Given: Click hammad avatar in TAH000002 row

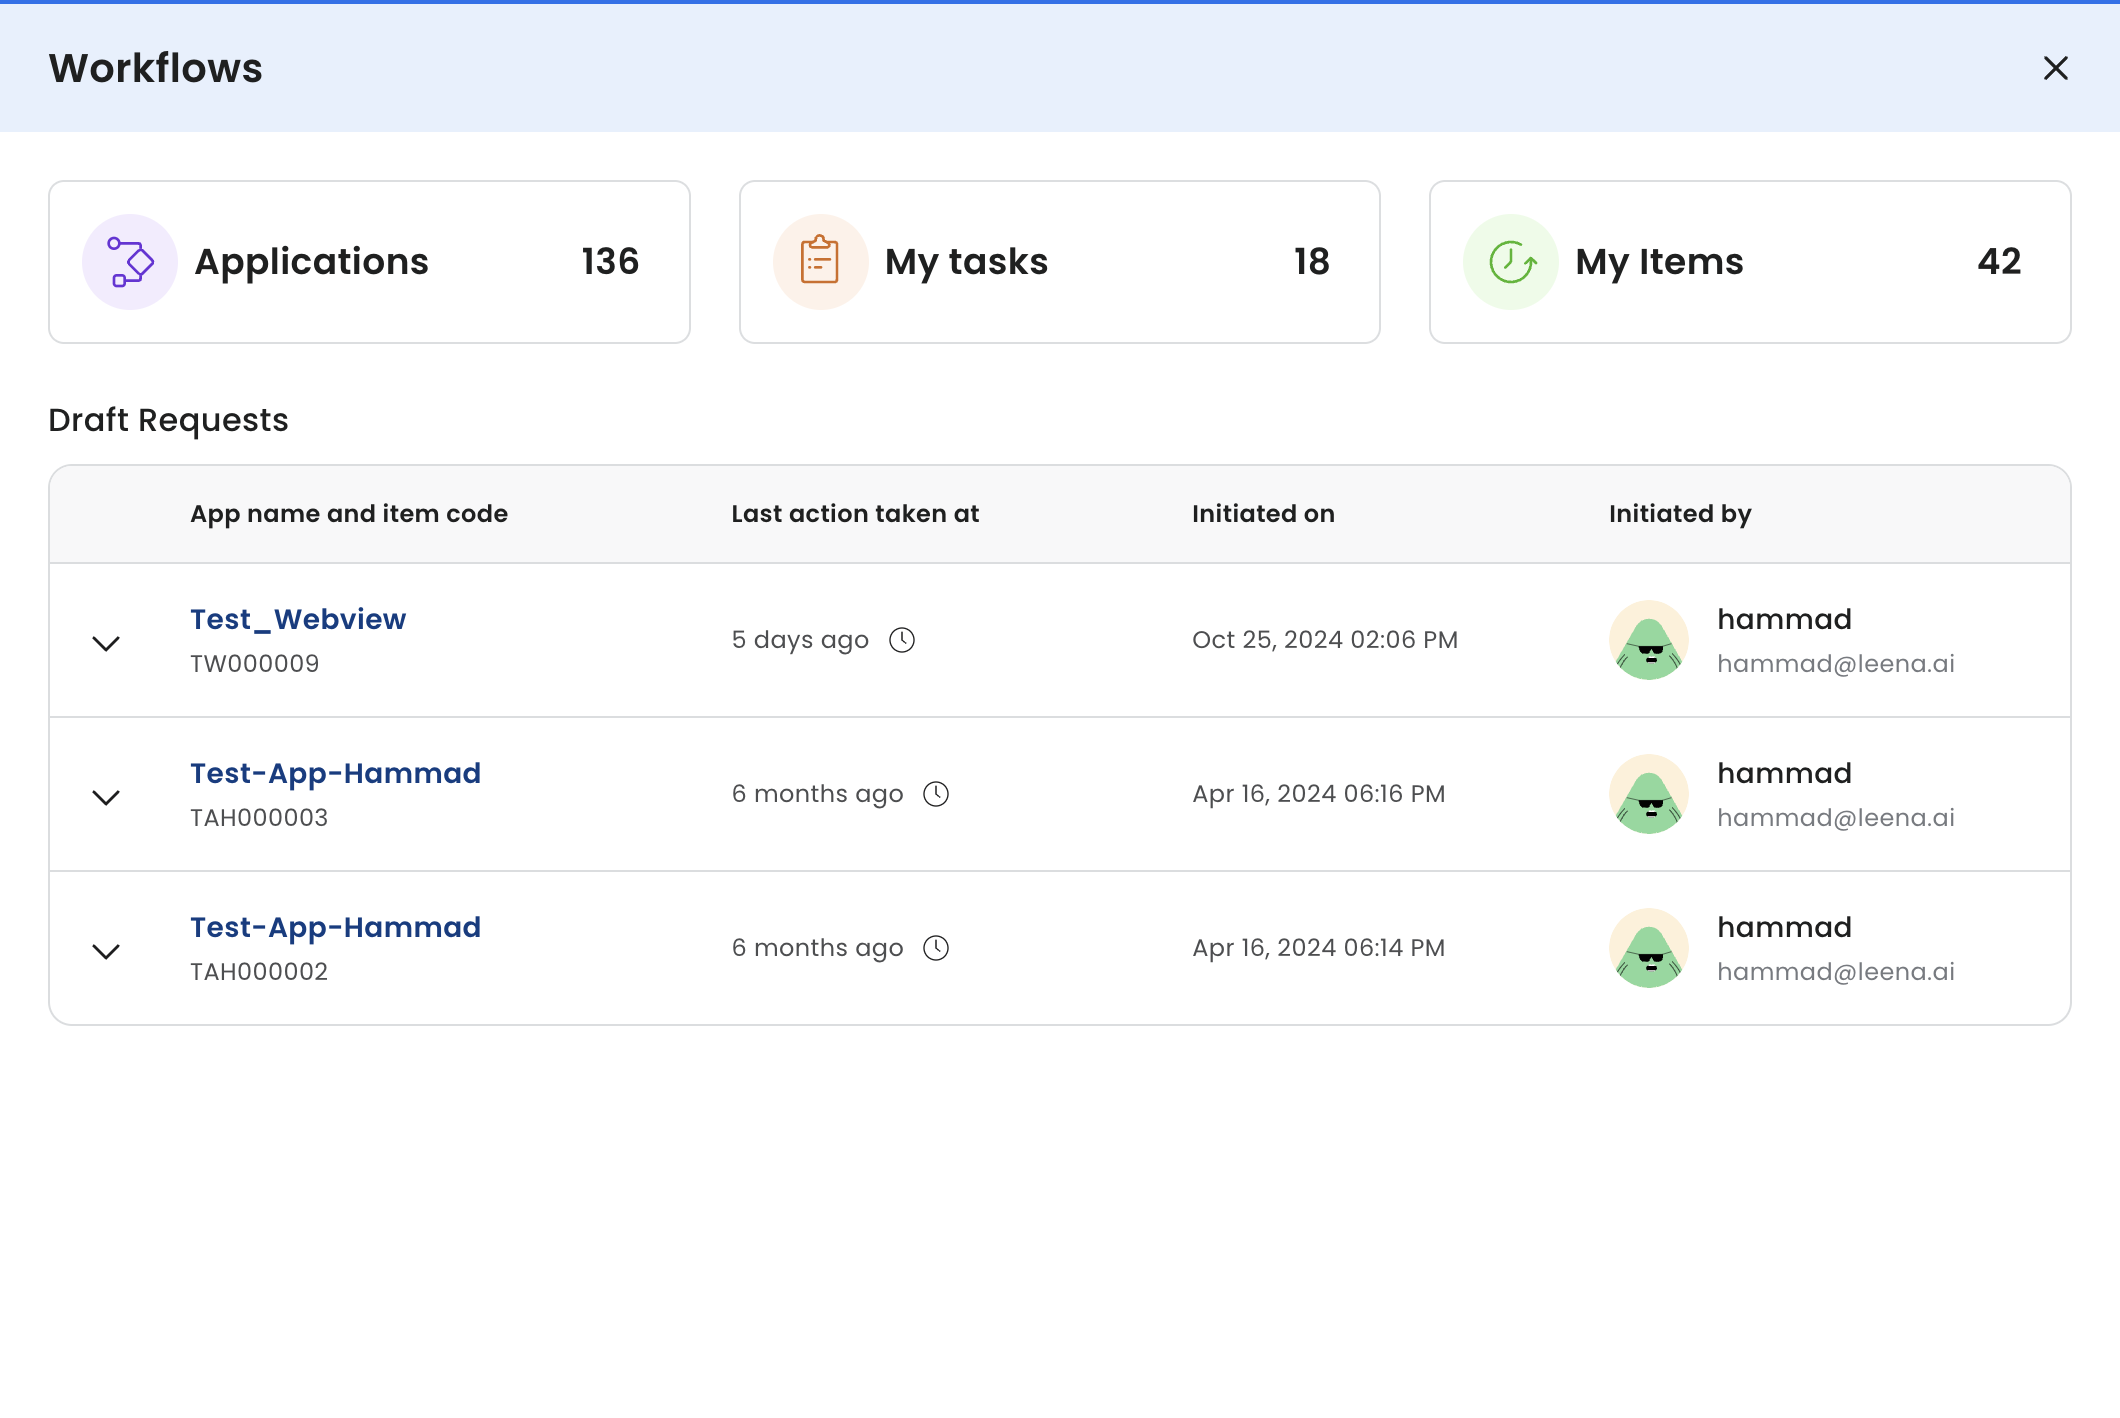Looking at the screenshot, I should click(1649, 948).
